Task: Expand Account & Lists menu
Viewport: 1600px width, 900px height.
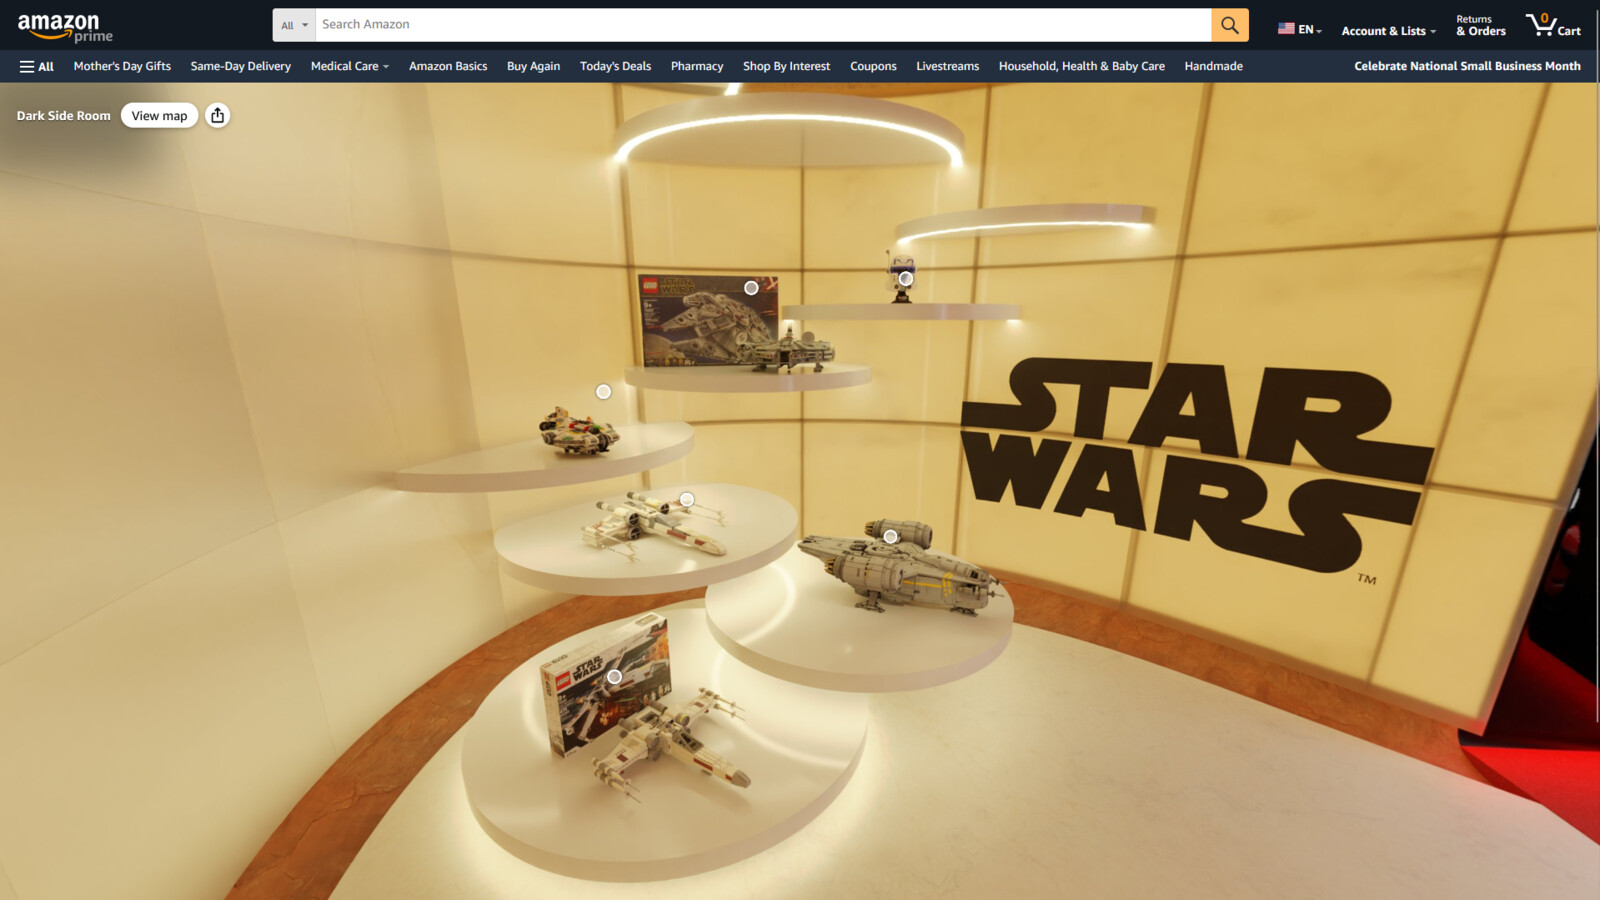Action: tap(1388, 31)
